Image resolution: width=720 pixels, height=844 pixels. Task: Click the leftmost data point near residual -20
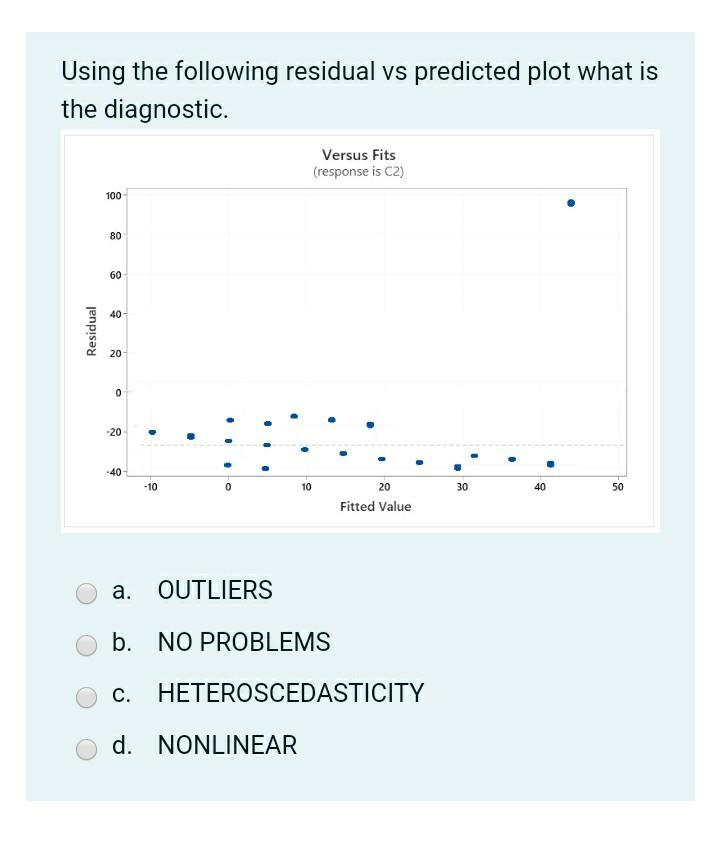[x=150, y=431]
